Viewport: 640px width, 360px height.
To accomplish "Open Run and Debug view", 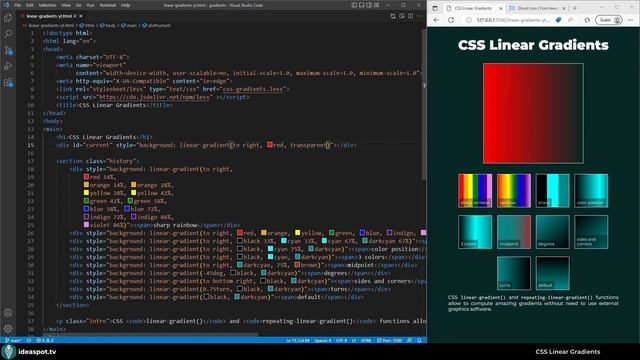I will pos(8,66).
